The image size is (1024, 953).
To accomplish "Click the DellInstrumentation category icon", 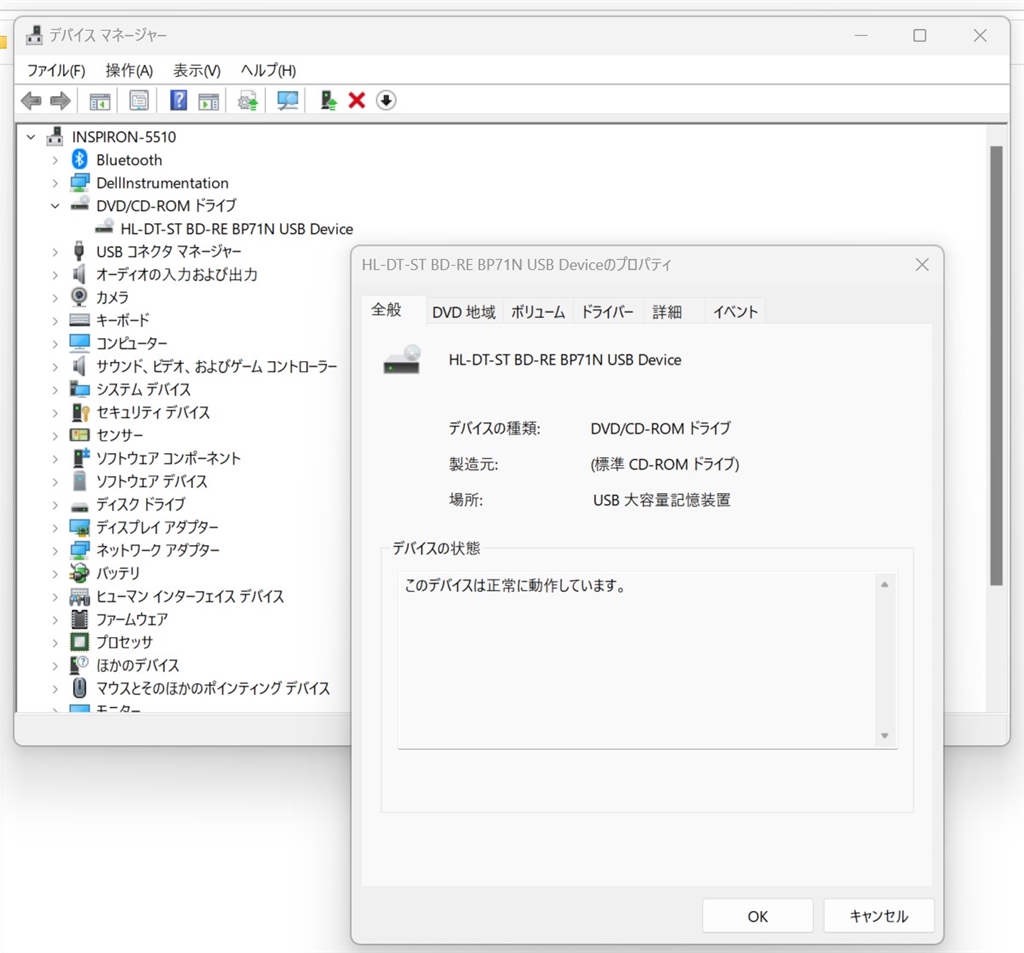I will [x=80, y=183].
